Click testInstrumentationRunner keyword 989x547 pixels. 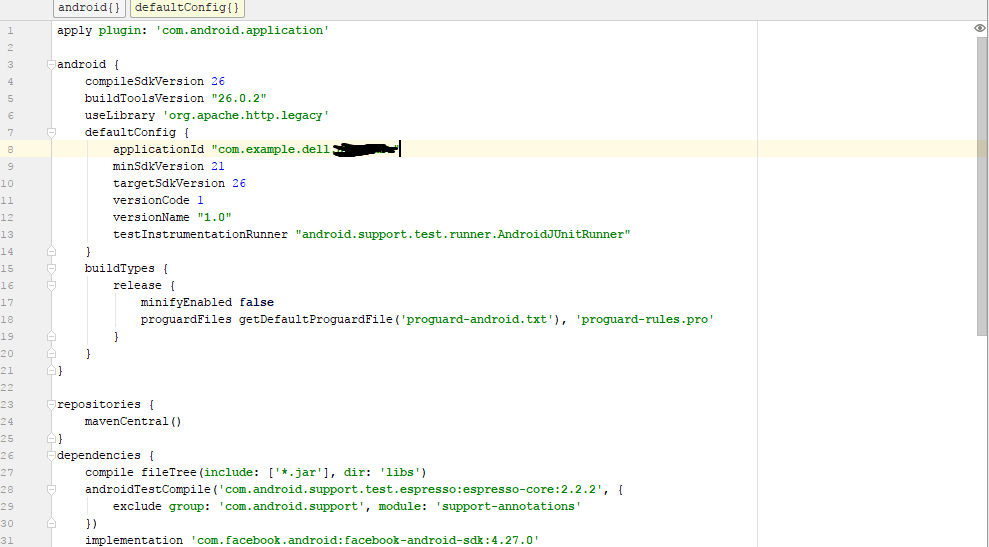pyautogui.click(x=201, y=235)
